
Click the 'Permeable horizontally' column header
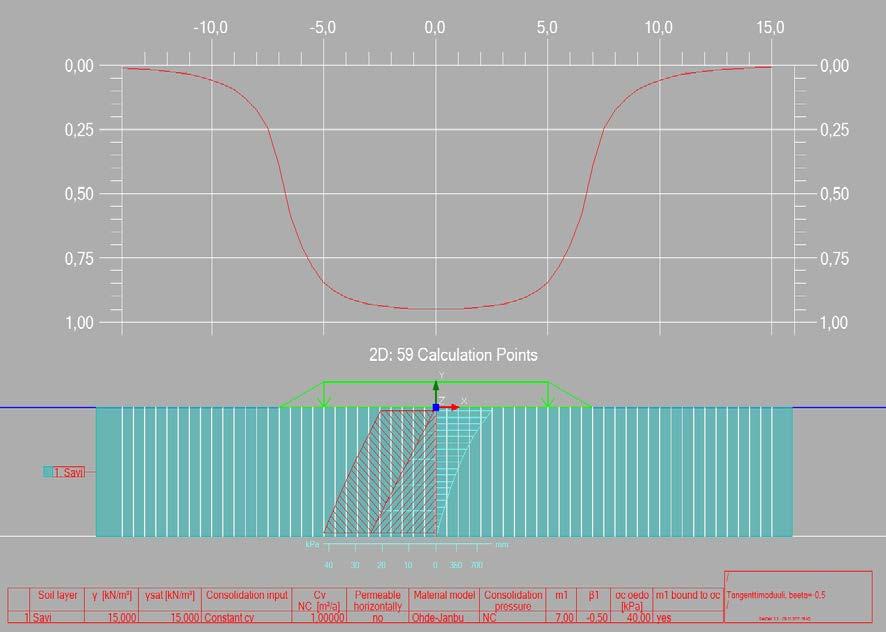point(377,600)
